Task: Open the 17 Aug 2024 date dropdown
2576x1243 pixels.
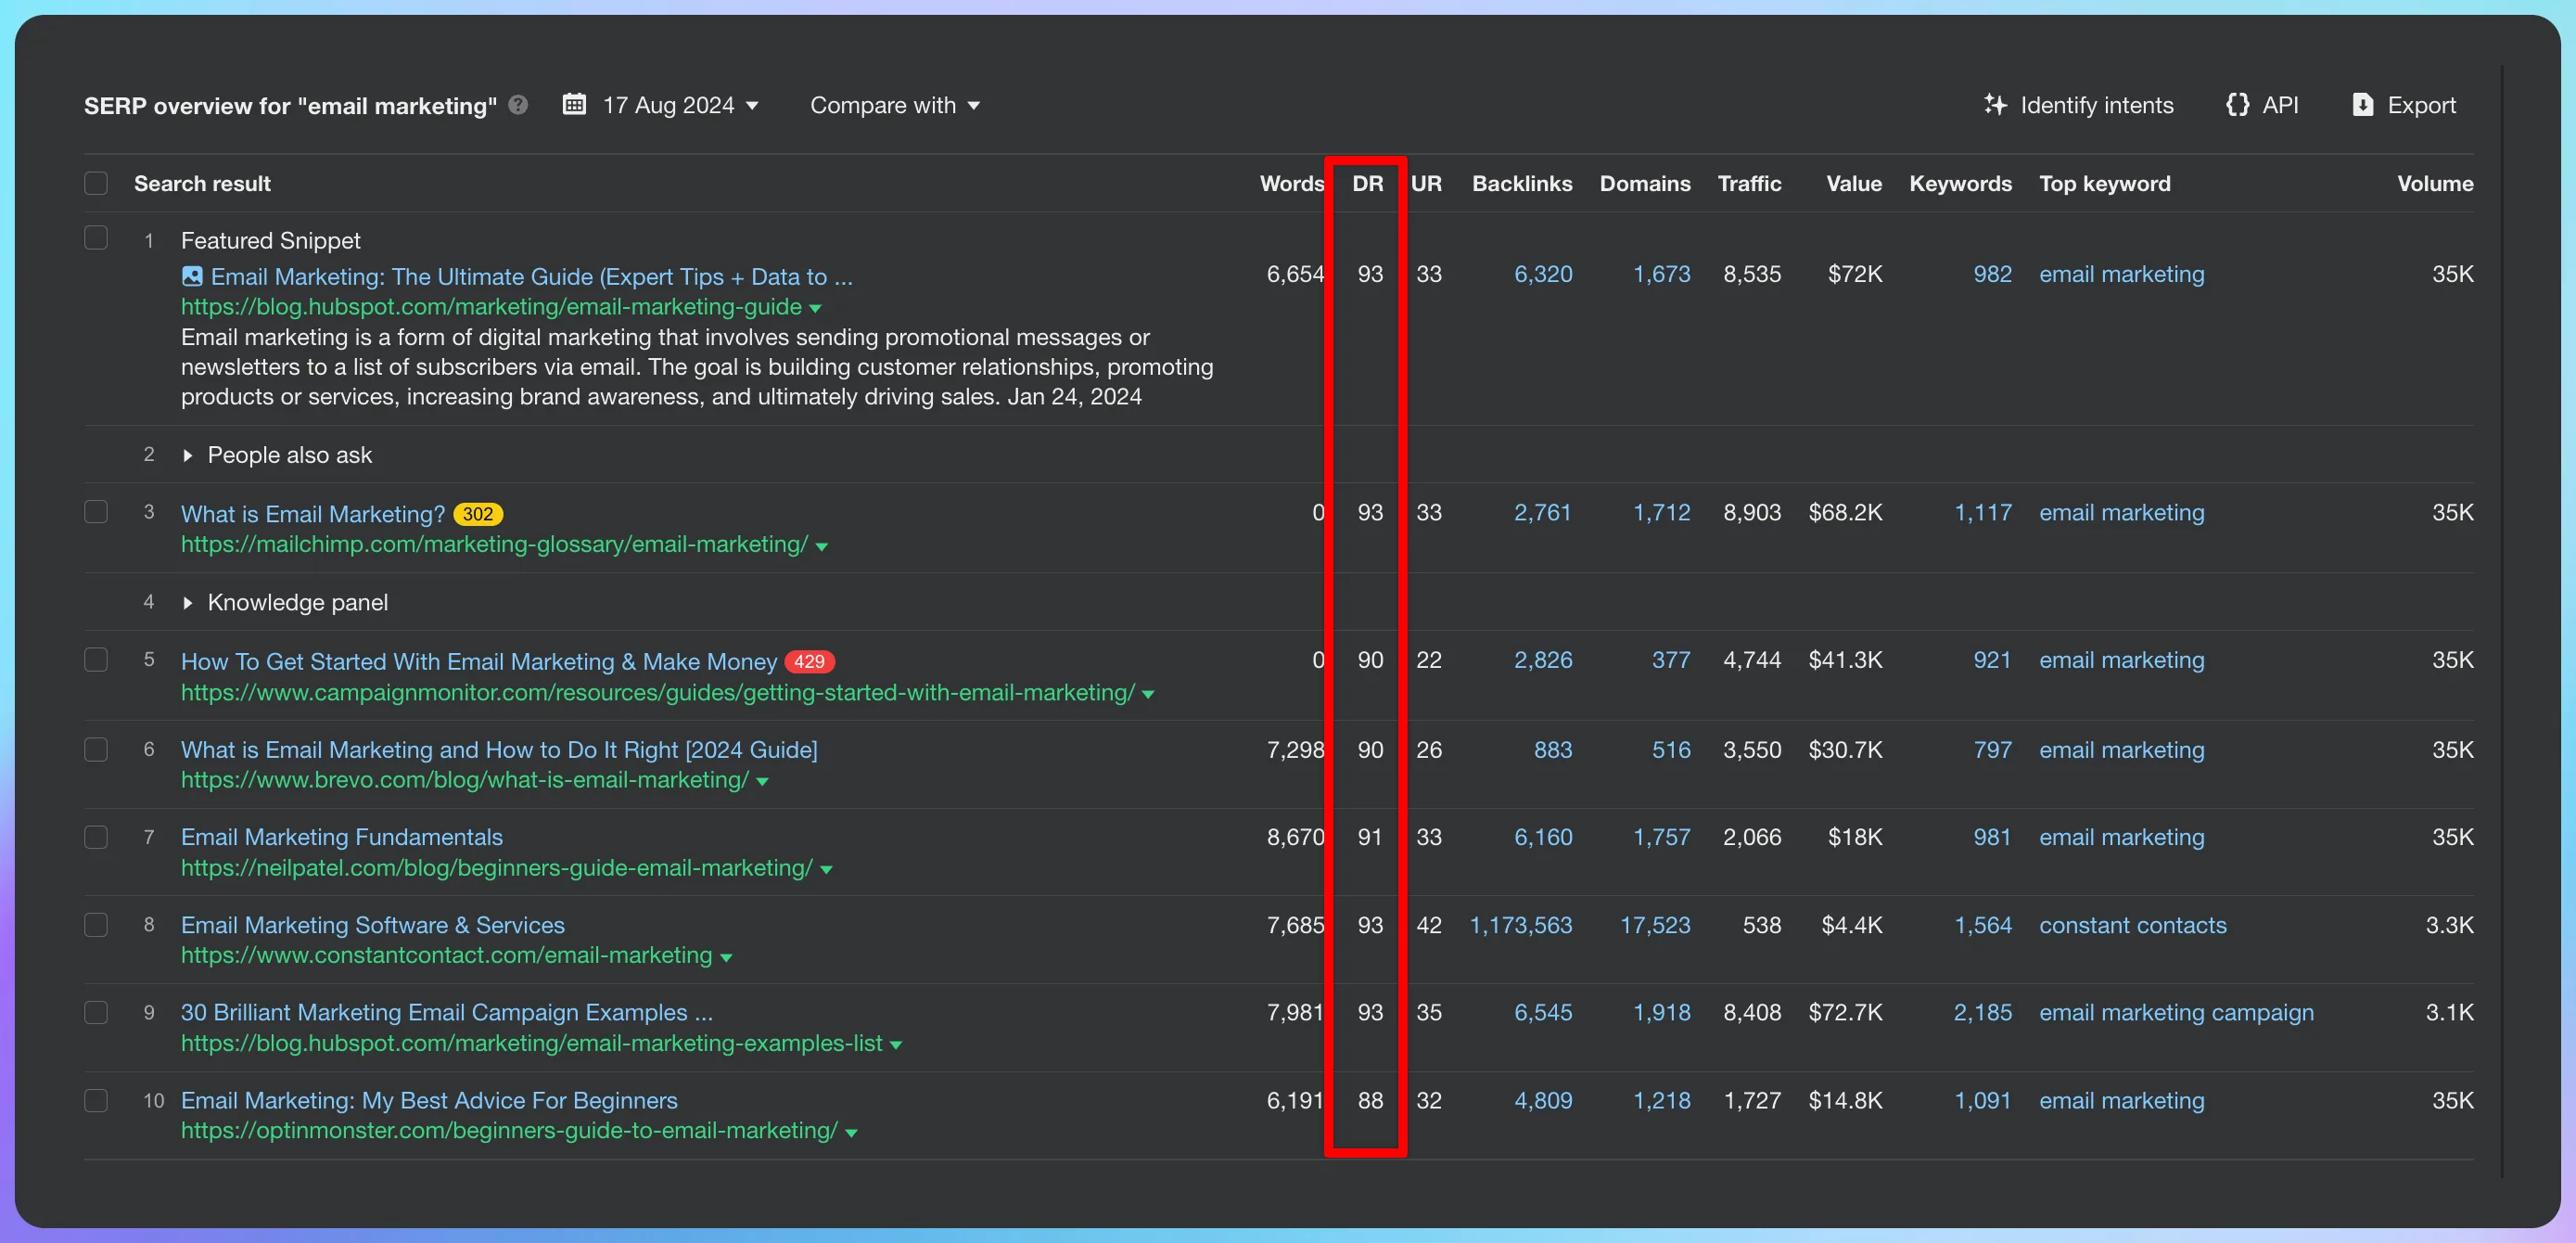Action: [680, 105]
